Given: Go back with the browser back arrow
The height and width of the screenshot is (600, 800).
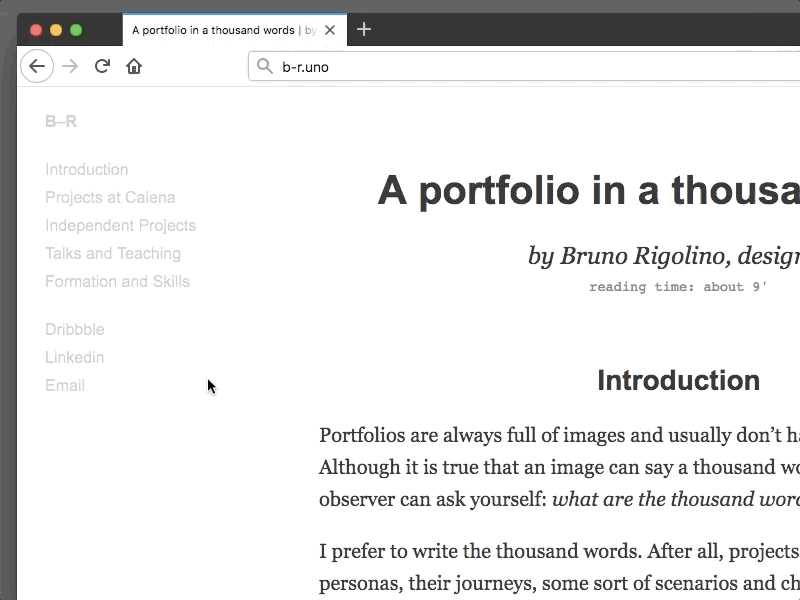Looking at the screenshot, I should [x=37, y=66].
